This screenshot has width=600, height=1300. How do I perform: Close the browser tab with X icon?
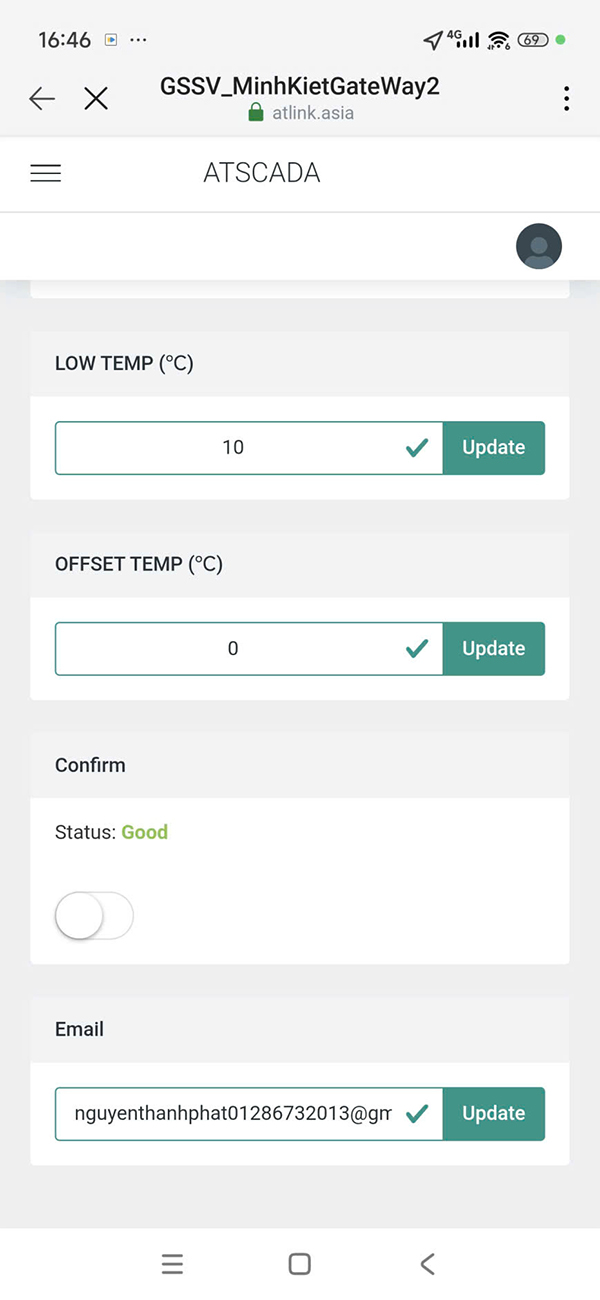point(96,98)
